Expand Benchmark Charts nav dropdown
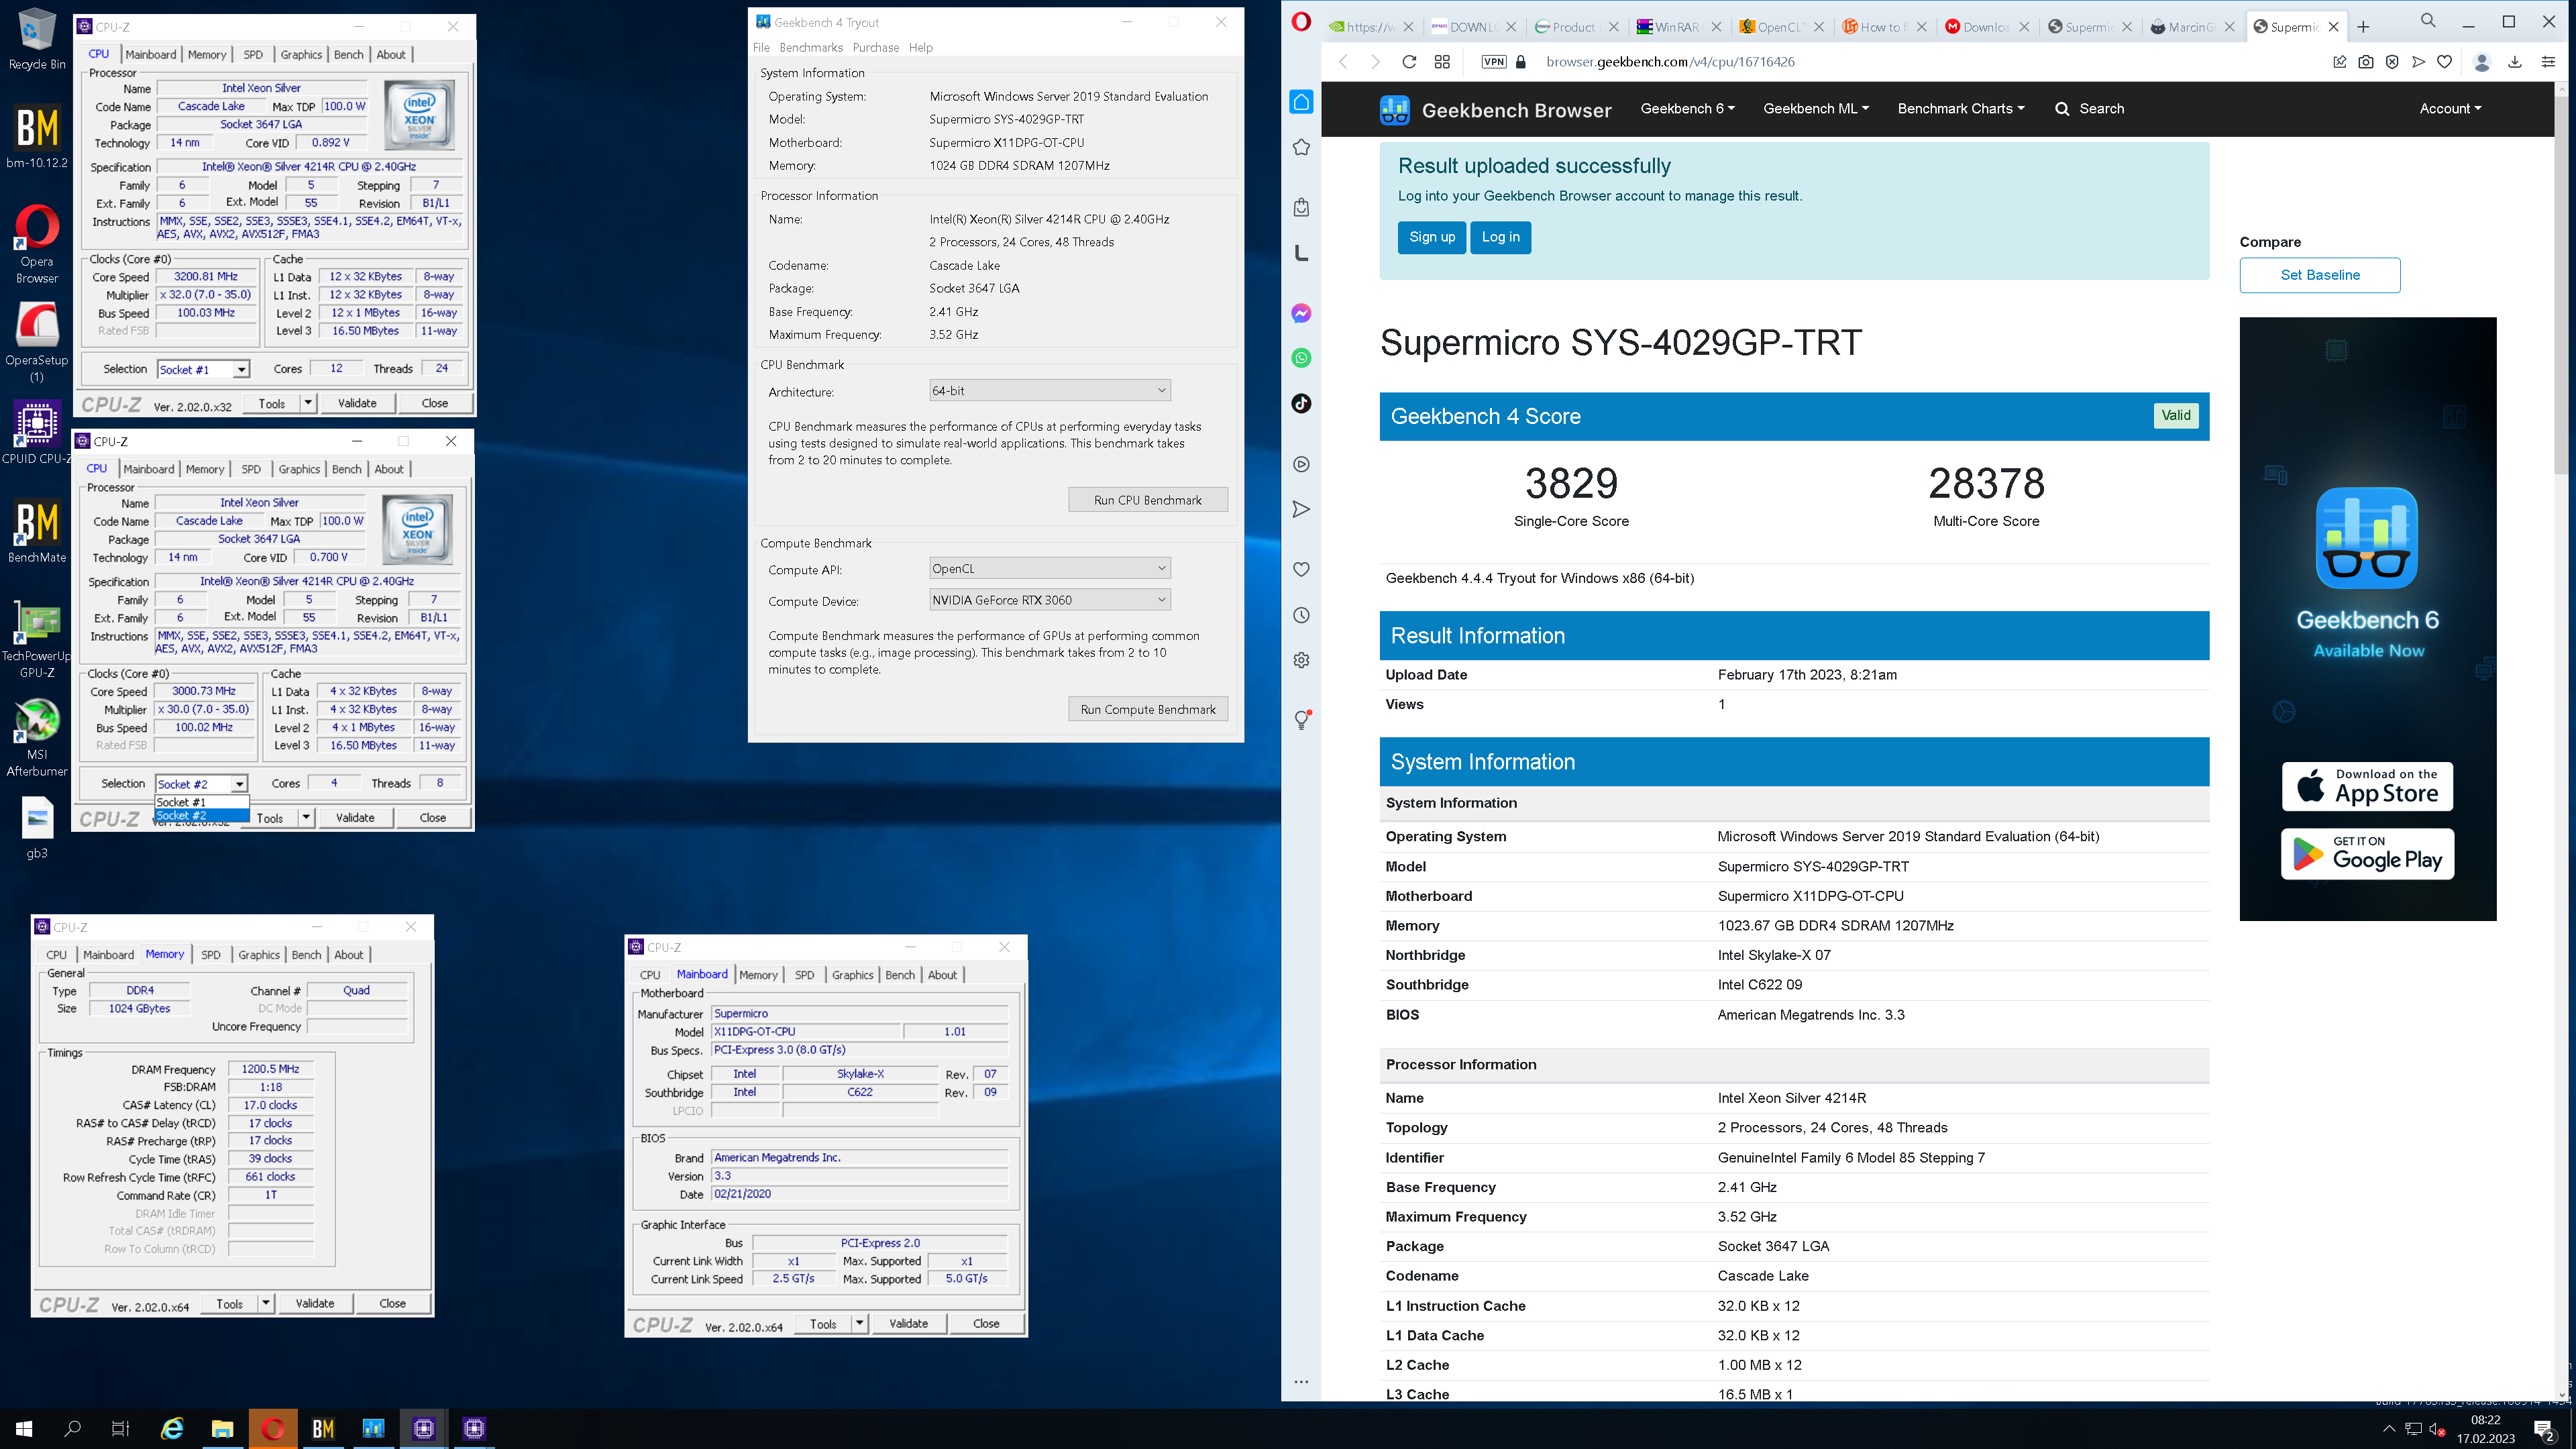This screenshot has width=2576, height=1449. 1960,109
